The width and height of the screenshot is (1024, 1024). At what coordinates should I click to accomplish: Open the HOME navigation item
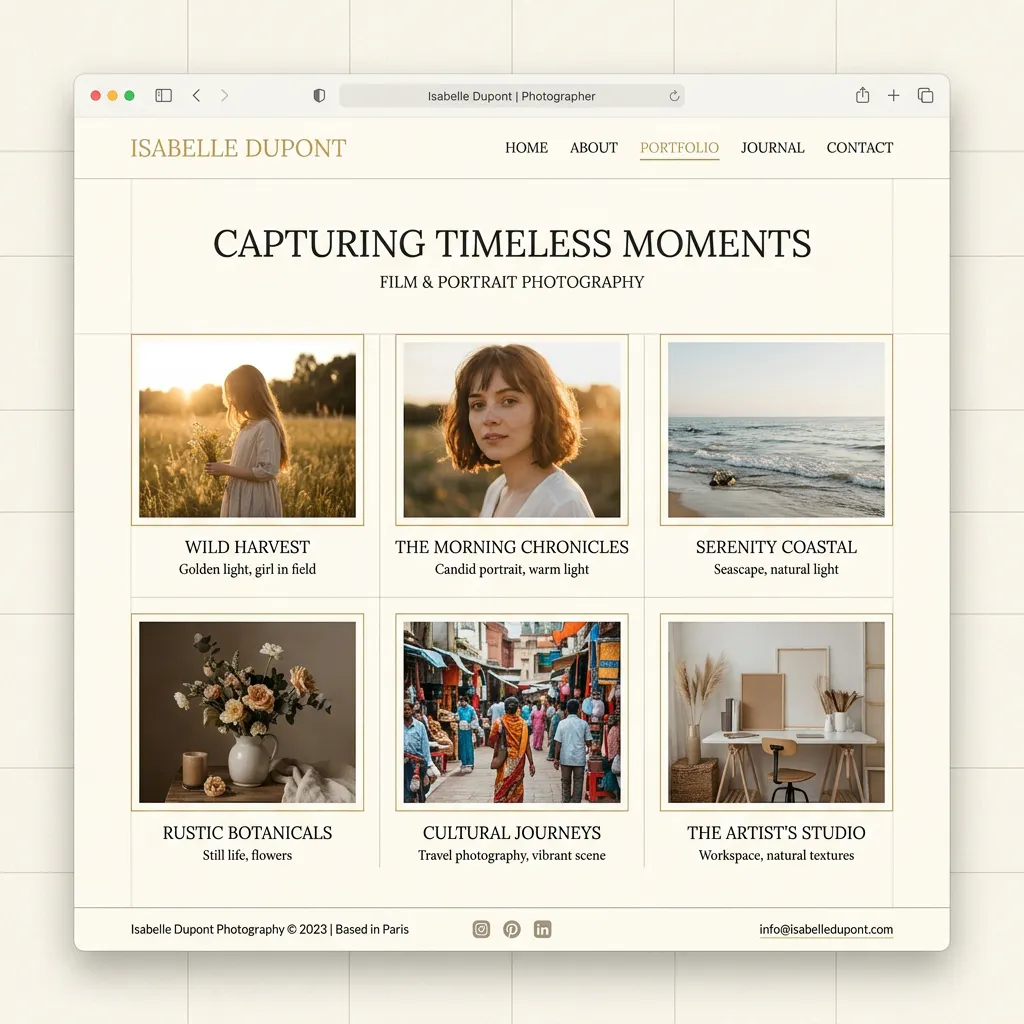[x=526, y=148]
